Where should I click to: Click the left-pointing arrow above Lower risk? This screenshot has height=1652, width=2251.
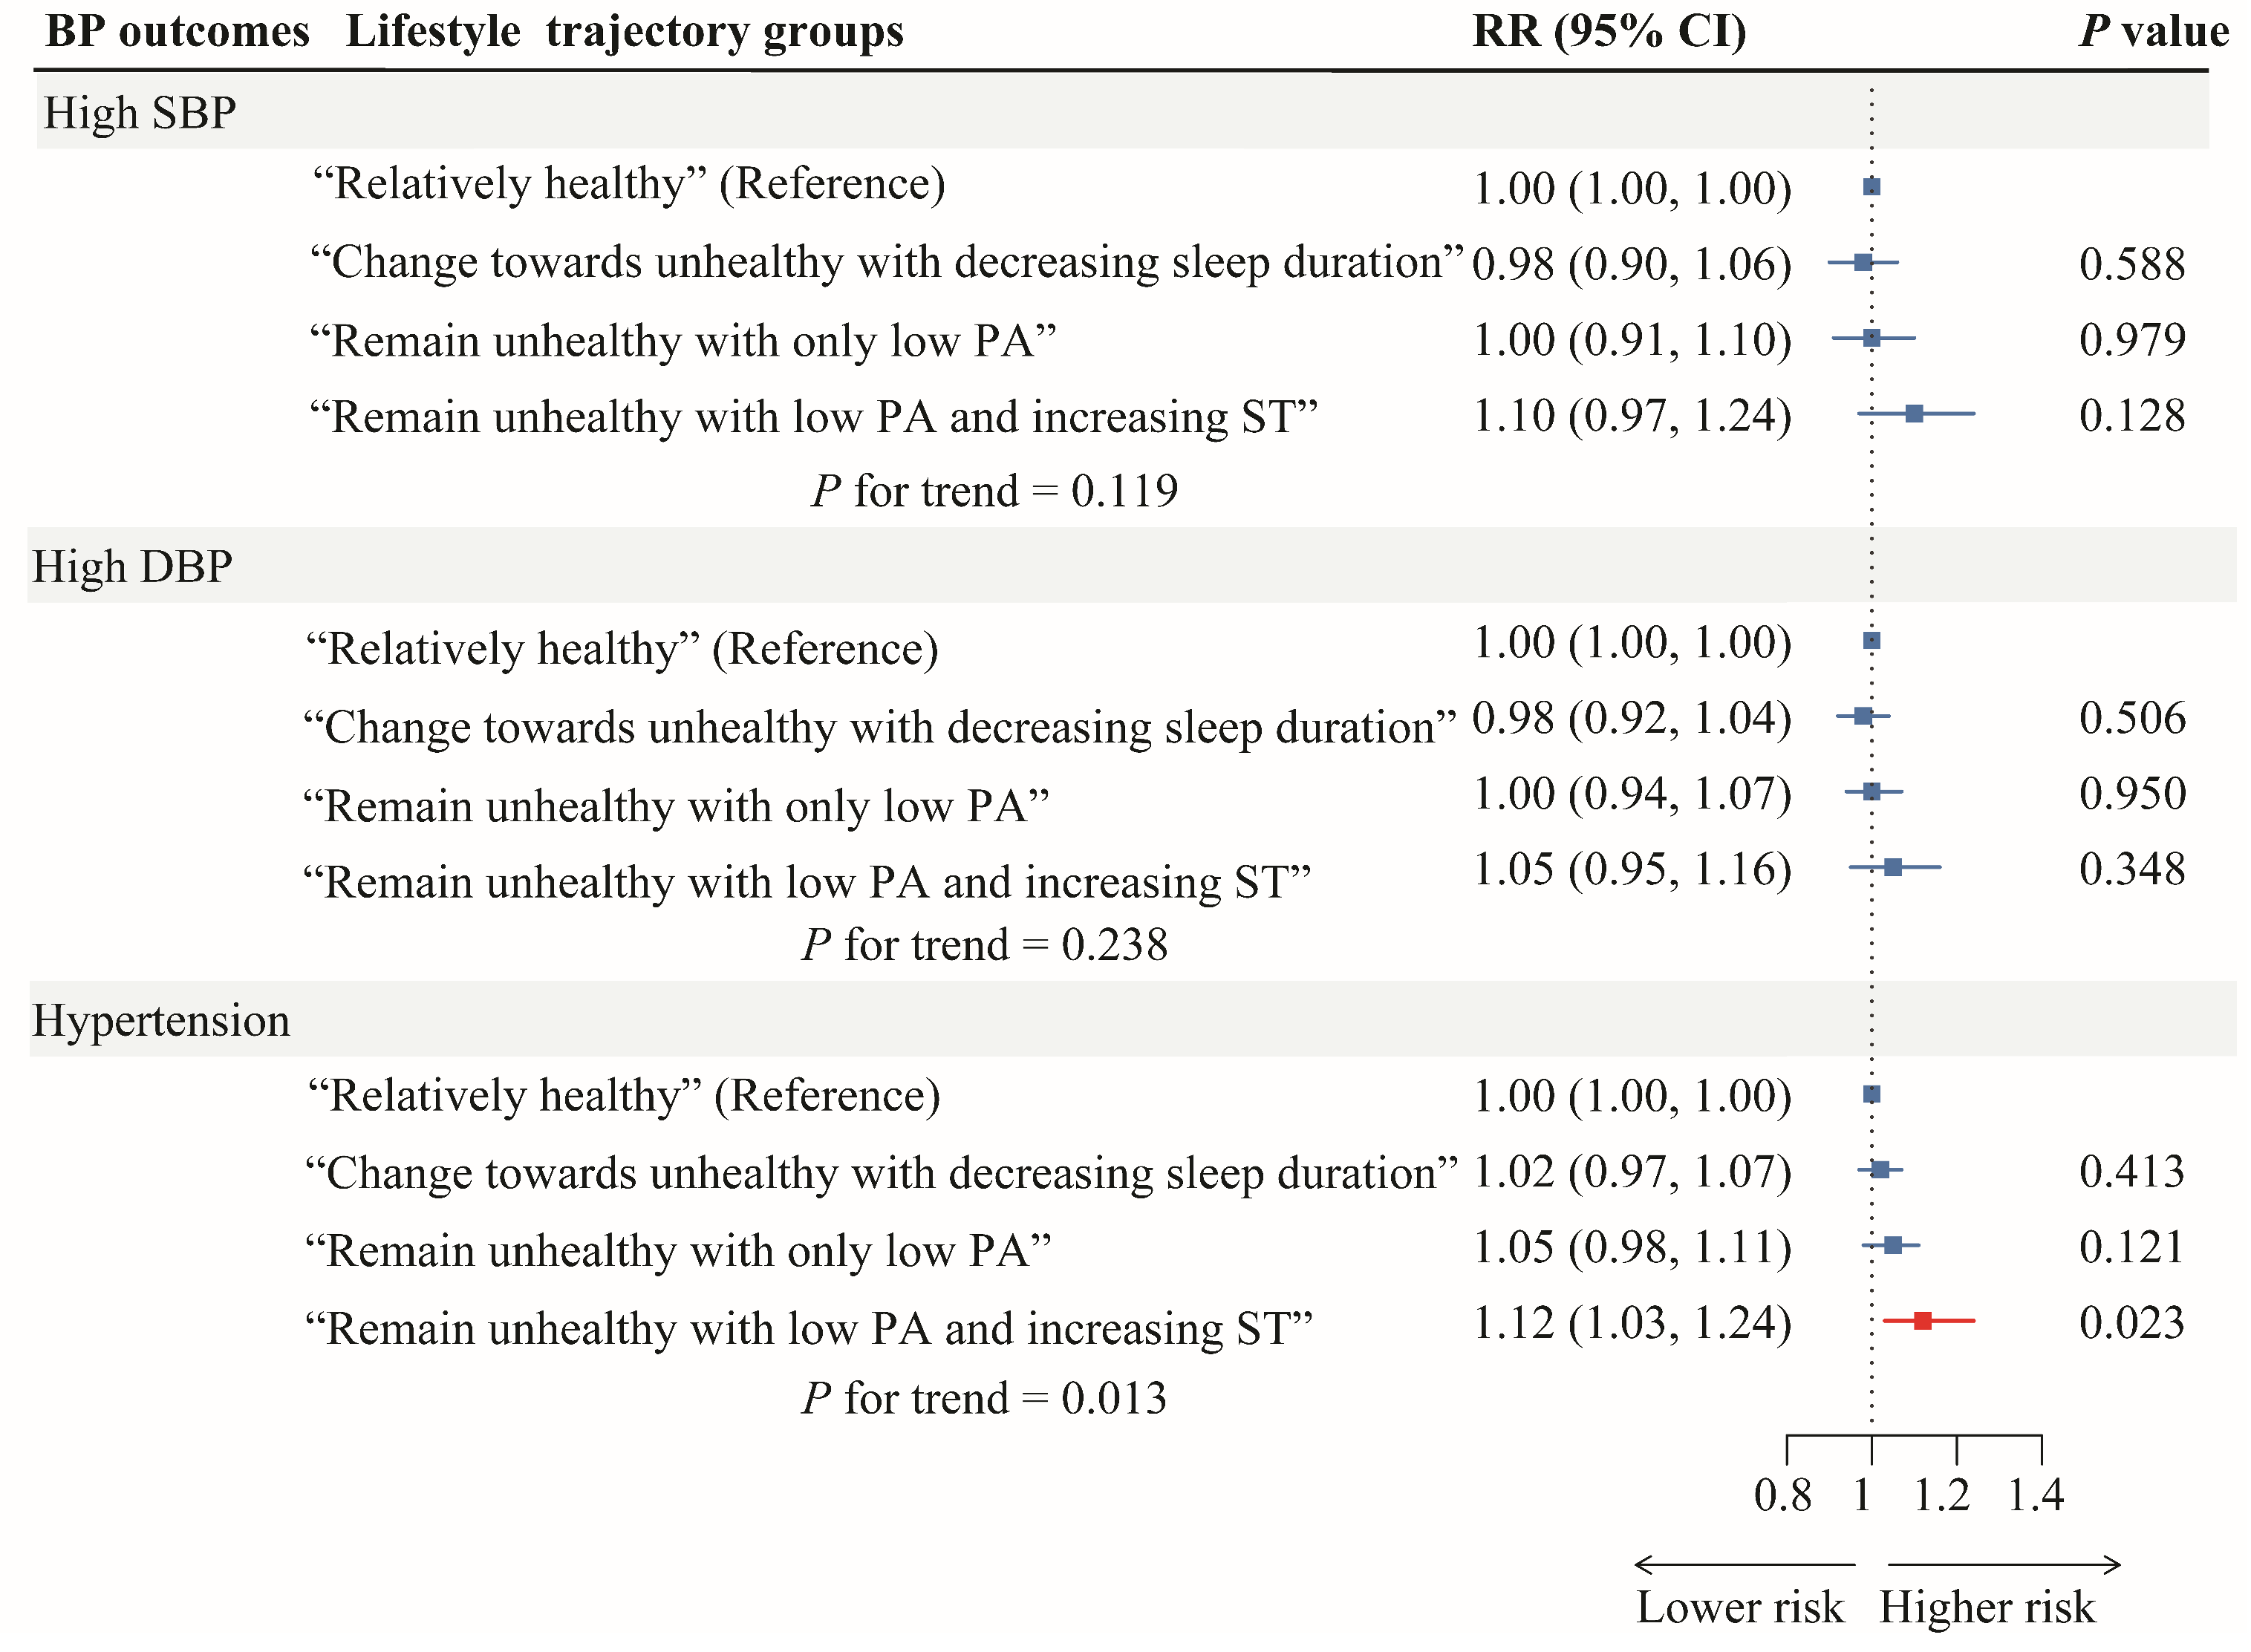(x=1744, y=1564)
